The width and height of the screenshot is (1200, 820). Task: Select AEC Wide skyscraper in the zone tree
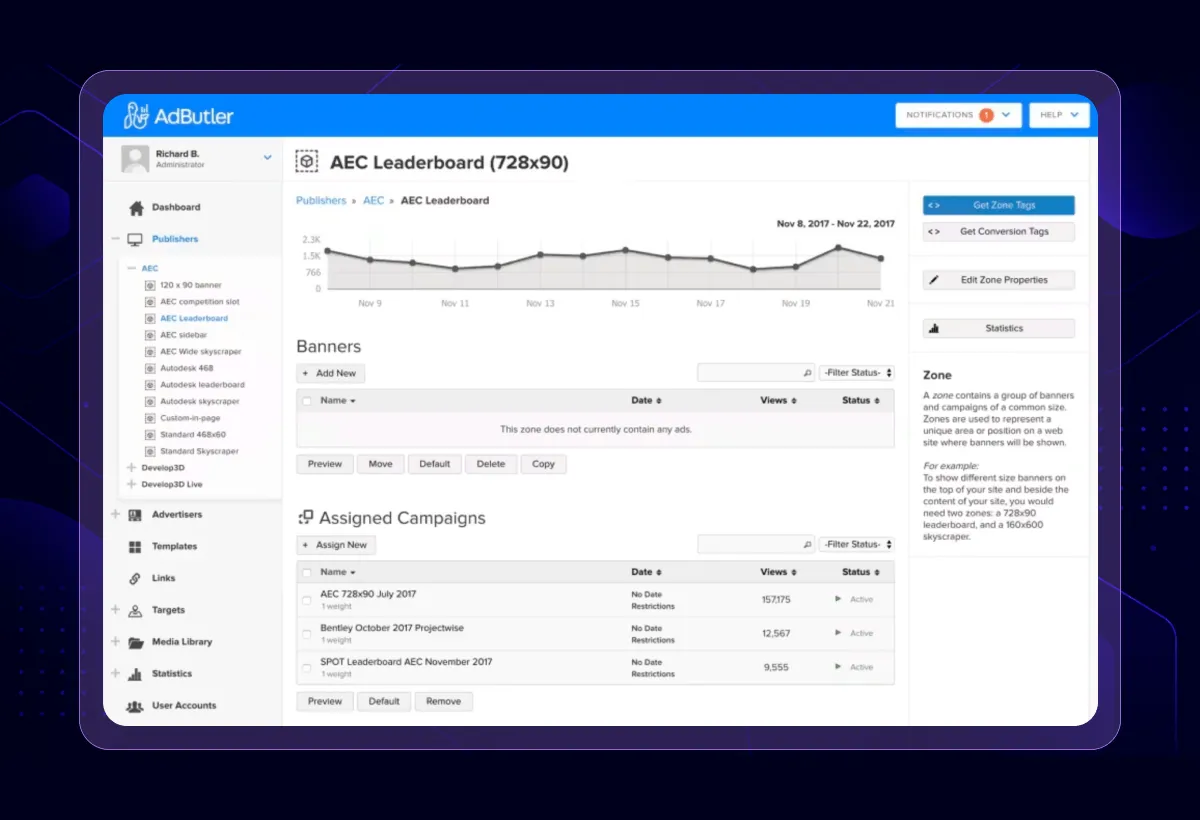(201, 352)
